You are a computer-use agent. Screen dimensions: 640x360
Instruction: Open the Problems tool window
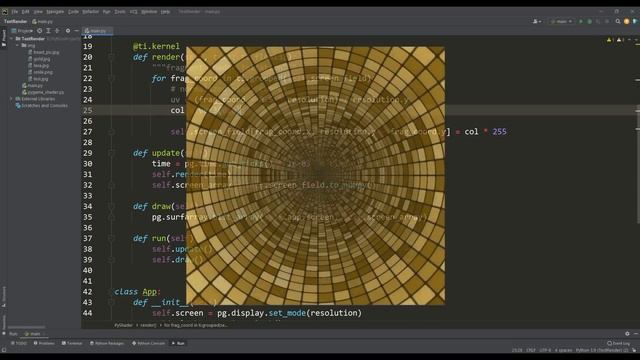click(x=44, y=343)
